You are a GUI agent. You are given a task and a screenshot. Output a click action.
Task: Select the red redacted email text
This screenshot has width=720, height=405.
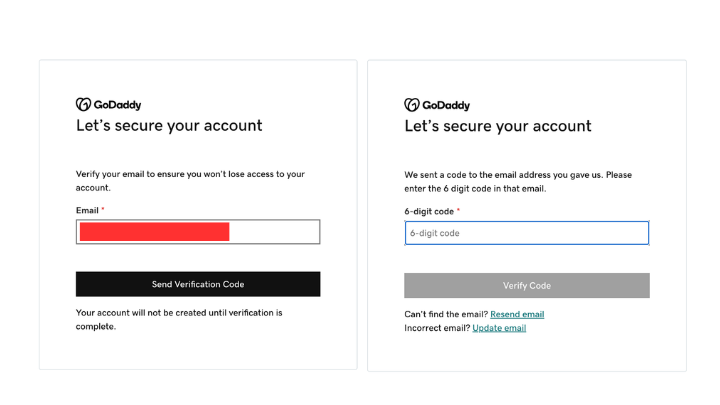[154, 232]
